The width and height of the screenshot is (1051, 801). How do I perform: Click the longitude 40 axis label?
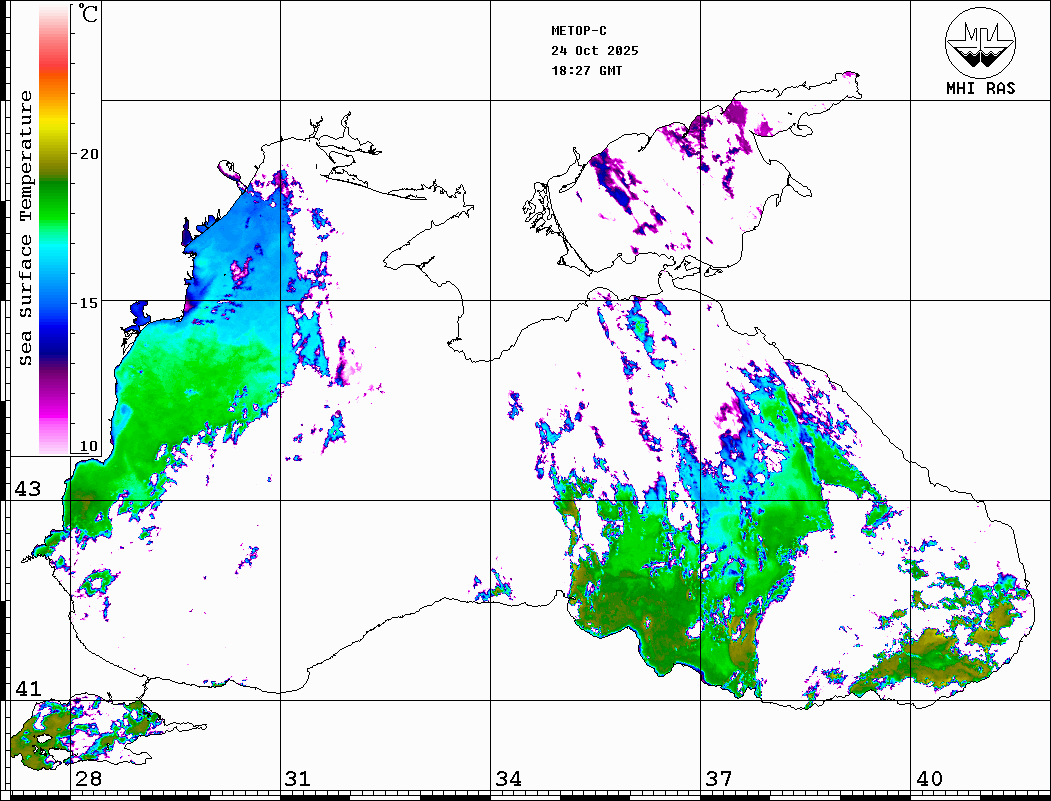(x=928, y=779)
